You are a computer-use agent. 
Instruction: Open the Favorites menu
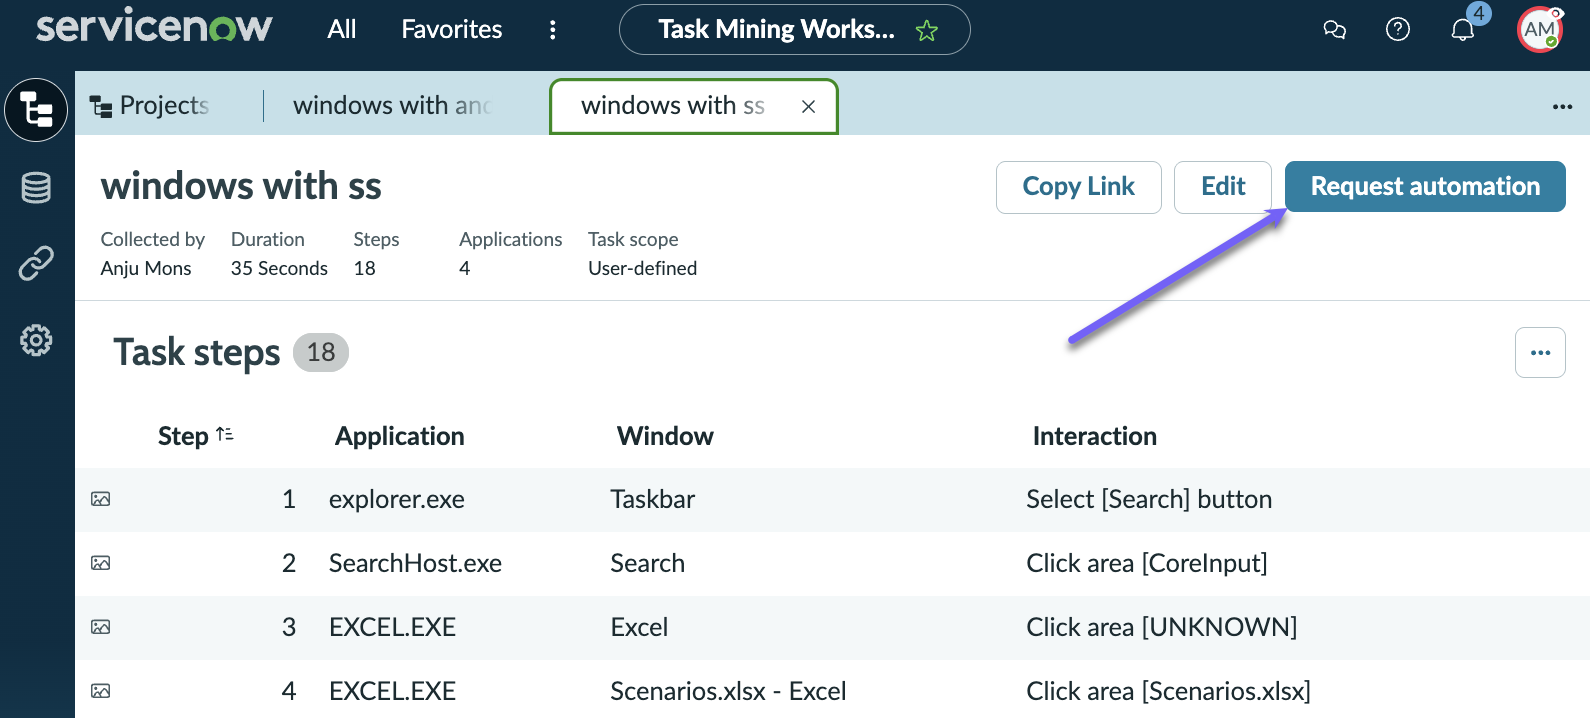[x=452, y=29]
